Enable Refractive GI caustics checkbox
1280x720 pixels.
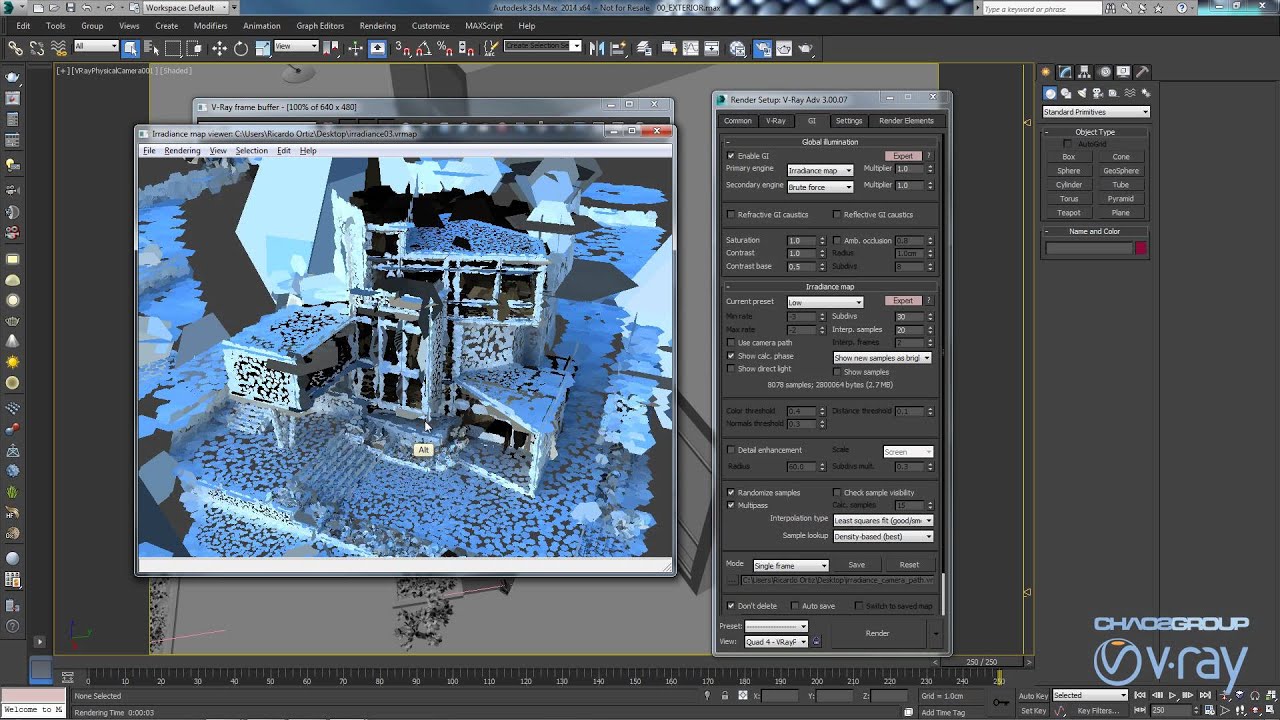tap(730, 215)
